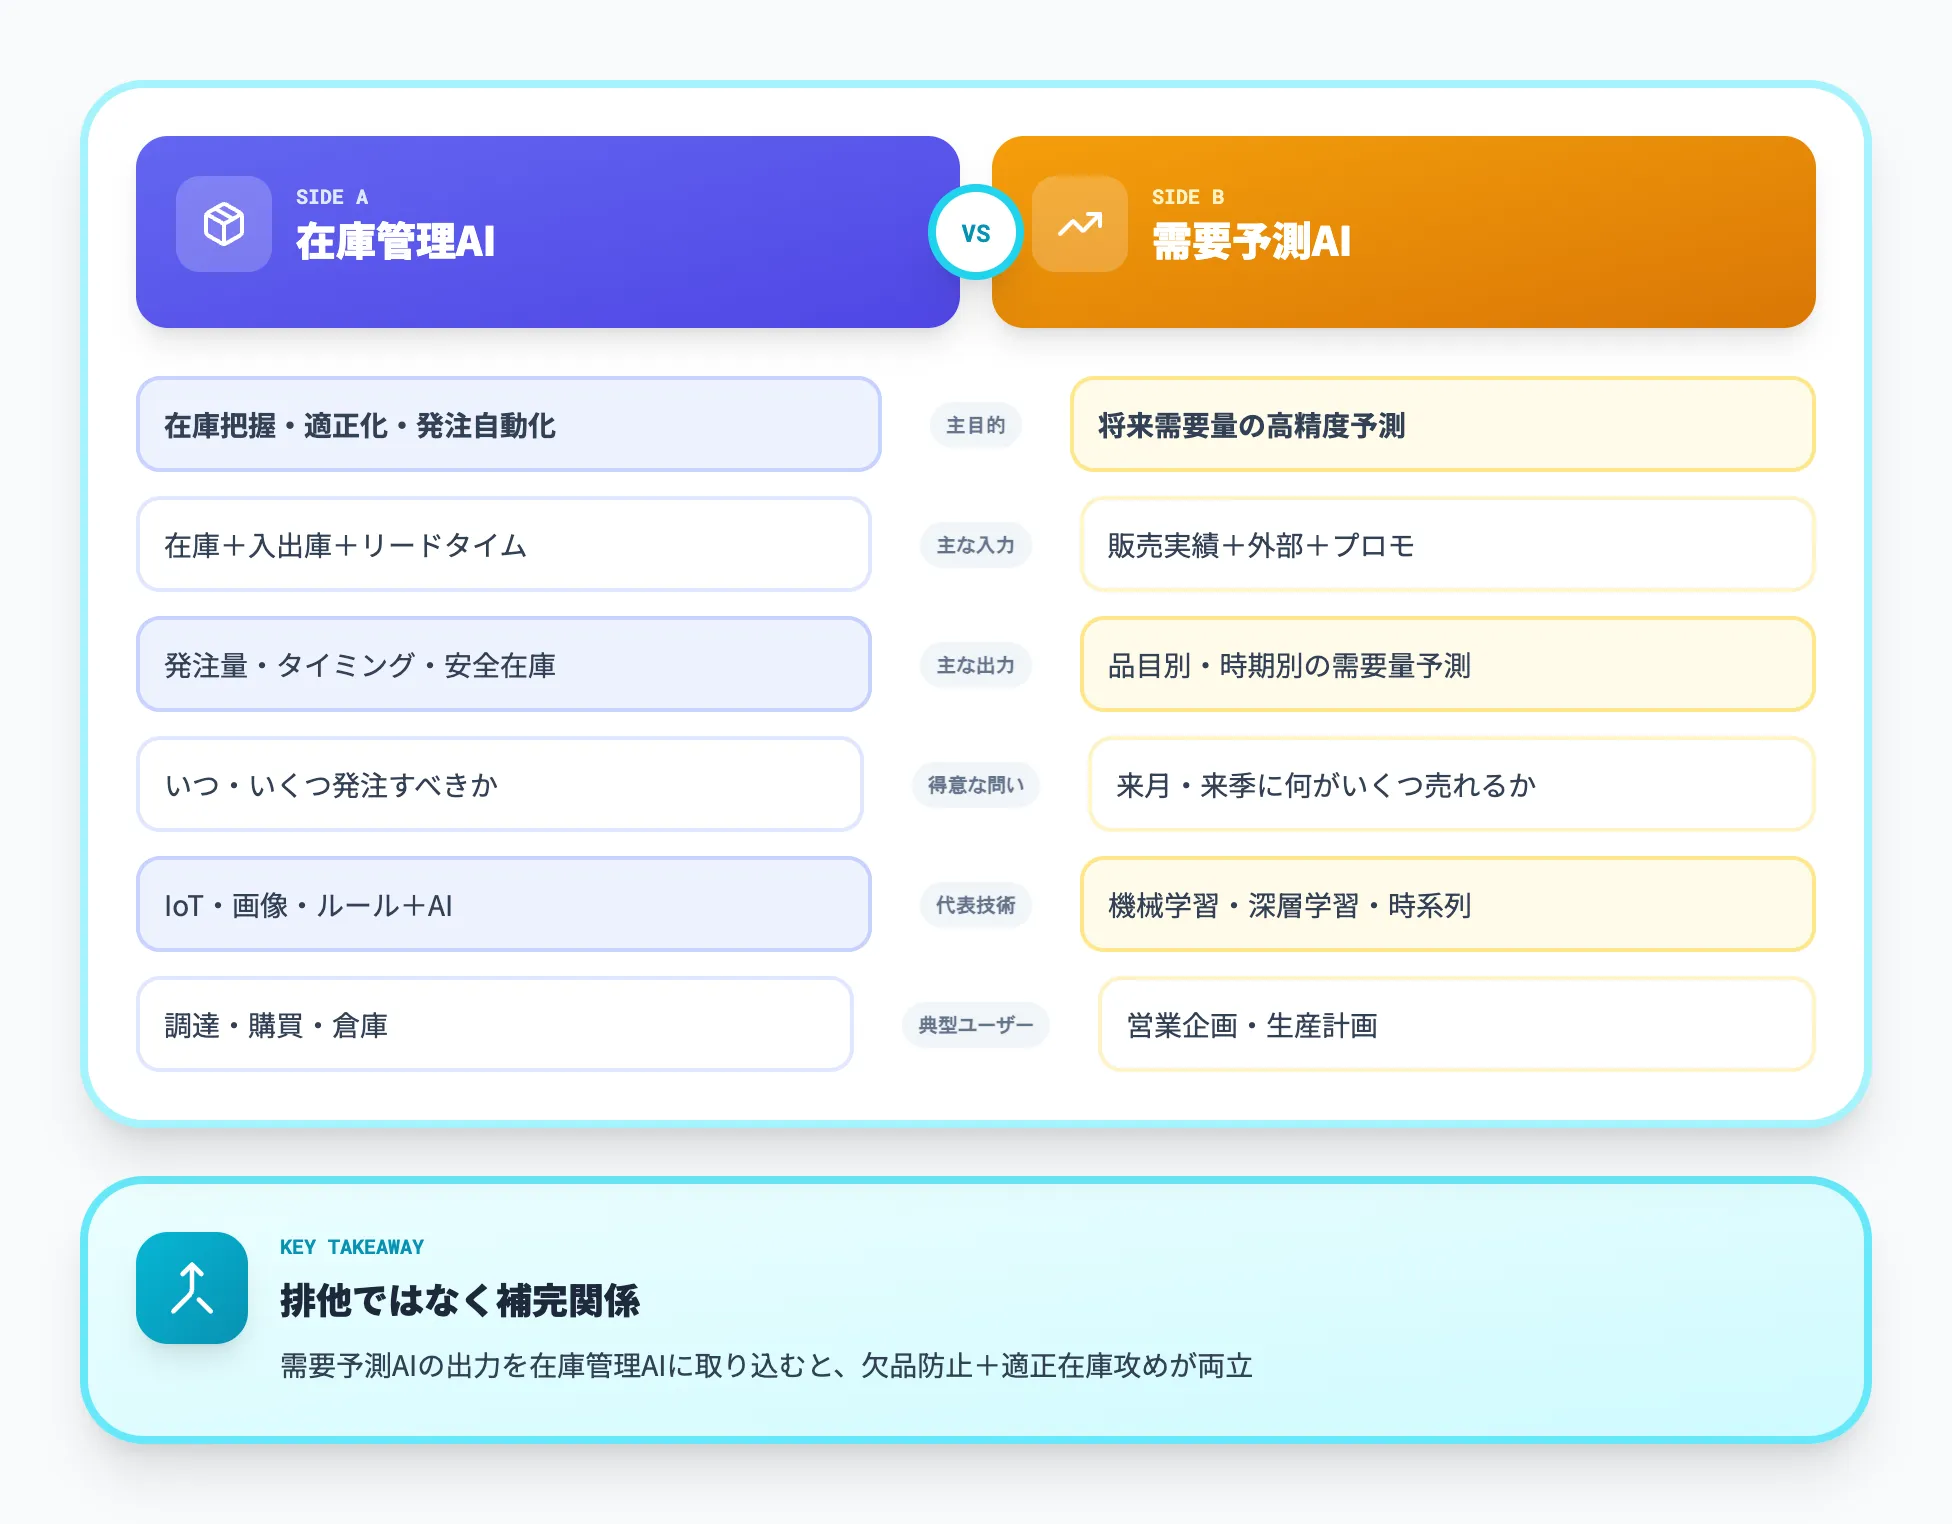Click the 主目的 row label pill
Viewport: 1952px width, 1524px height.
point(976,425)
